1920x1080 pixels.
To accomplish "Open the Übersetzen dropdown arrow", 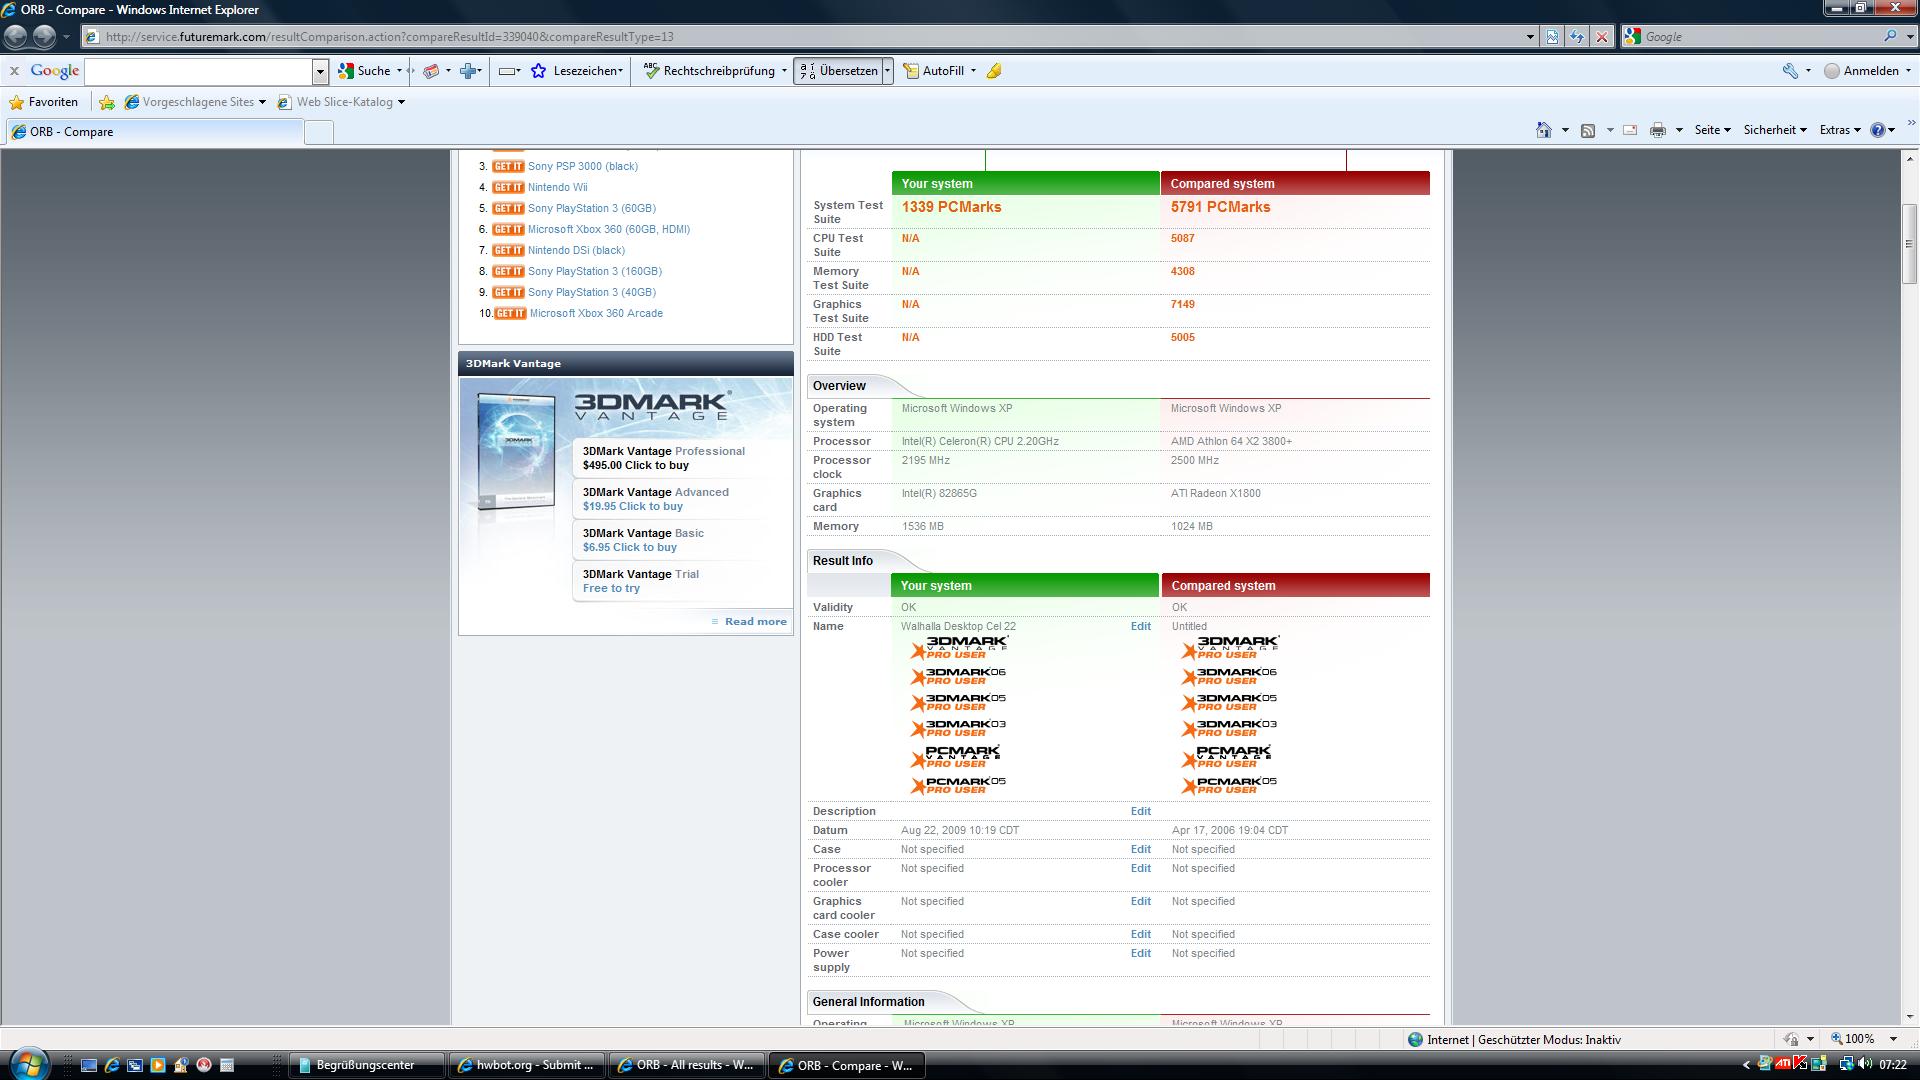I will (887, 71).
